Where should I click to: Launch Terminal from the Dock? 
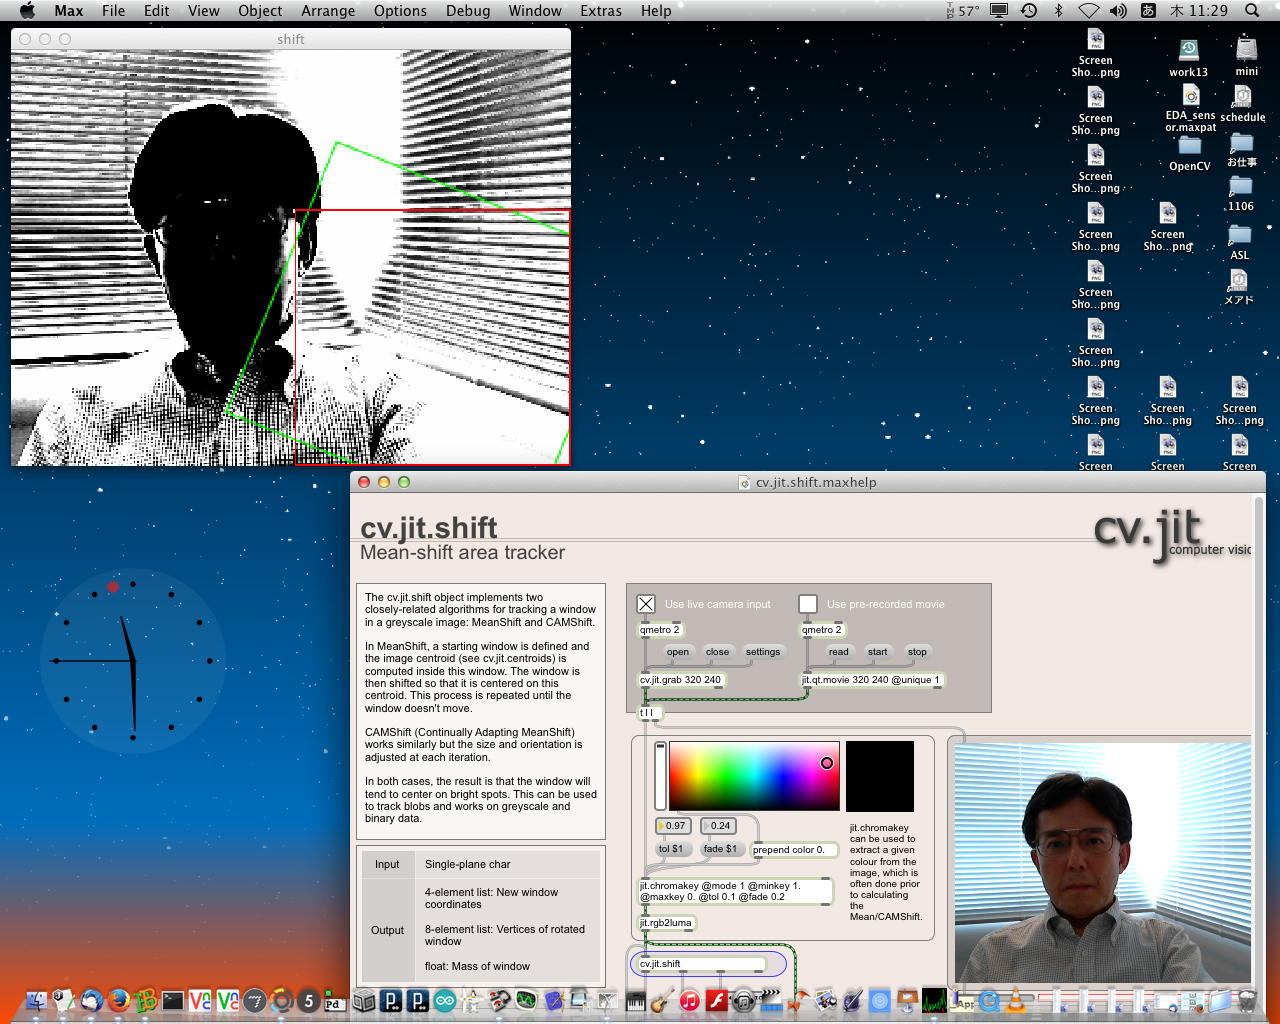pyautogui.click(x=173, y=1000)
